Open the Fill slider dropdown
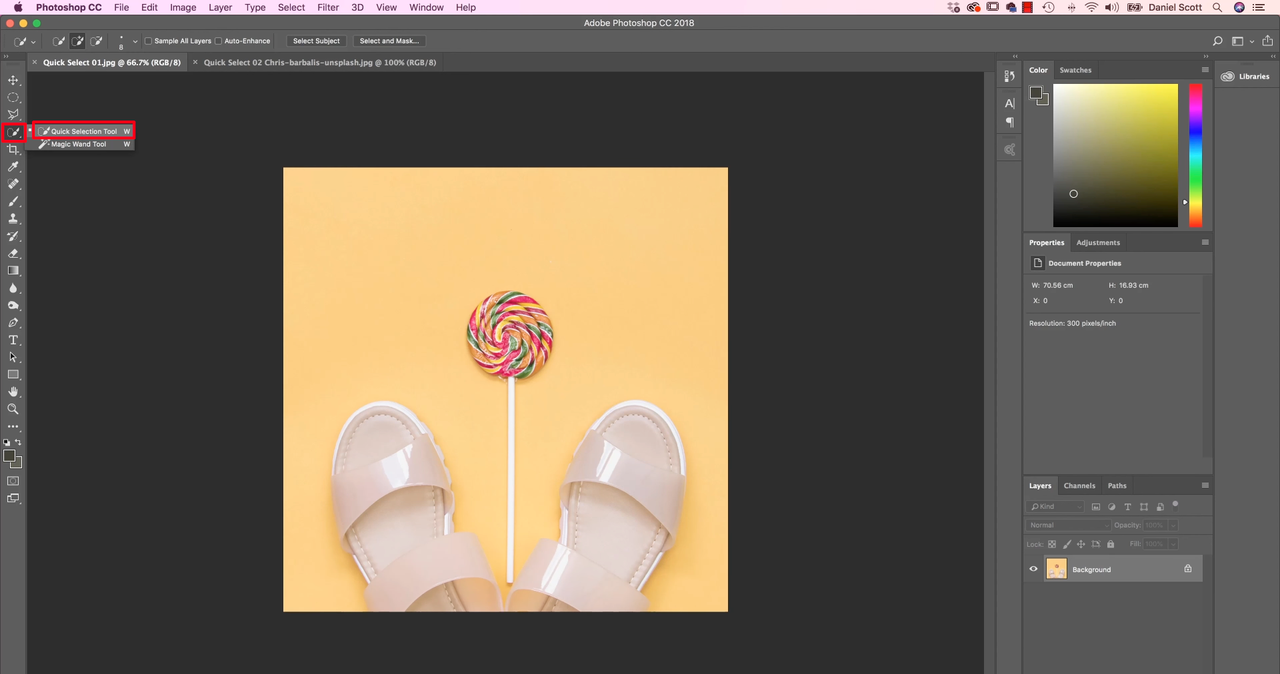This screenshot has width=1280, height=674. 1174,544
